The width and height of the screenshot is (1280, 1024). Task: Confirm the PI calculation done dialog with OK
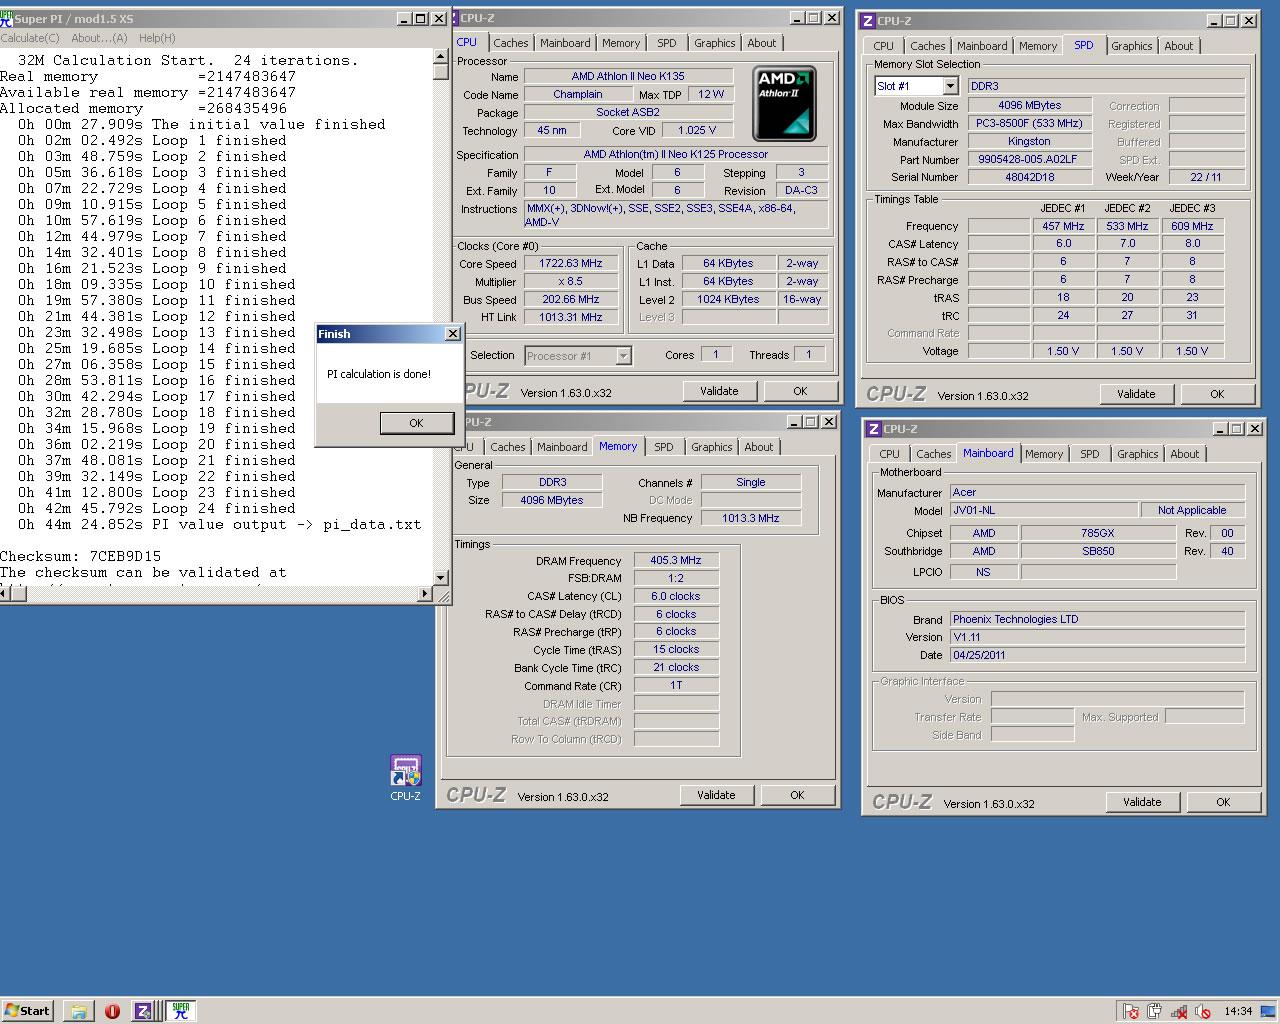coord(416,423)
